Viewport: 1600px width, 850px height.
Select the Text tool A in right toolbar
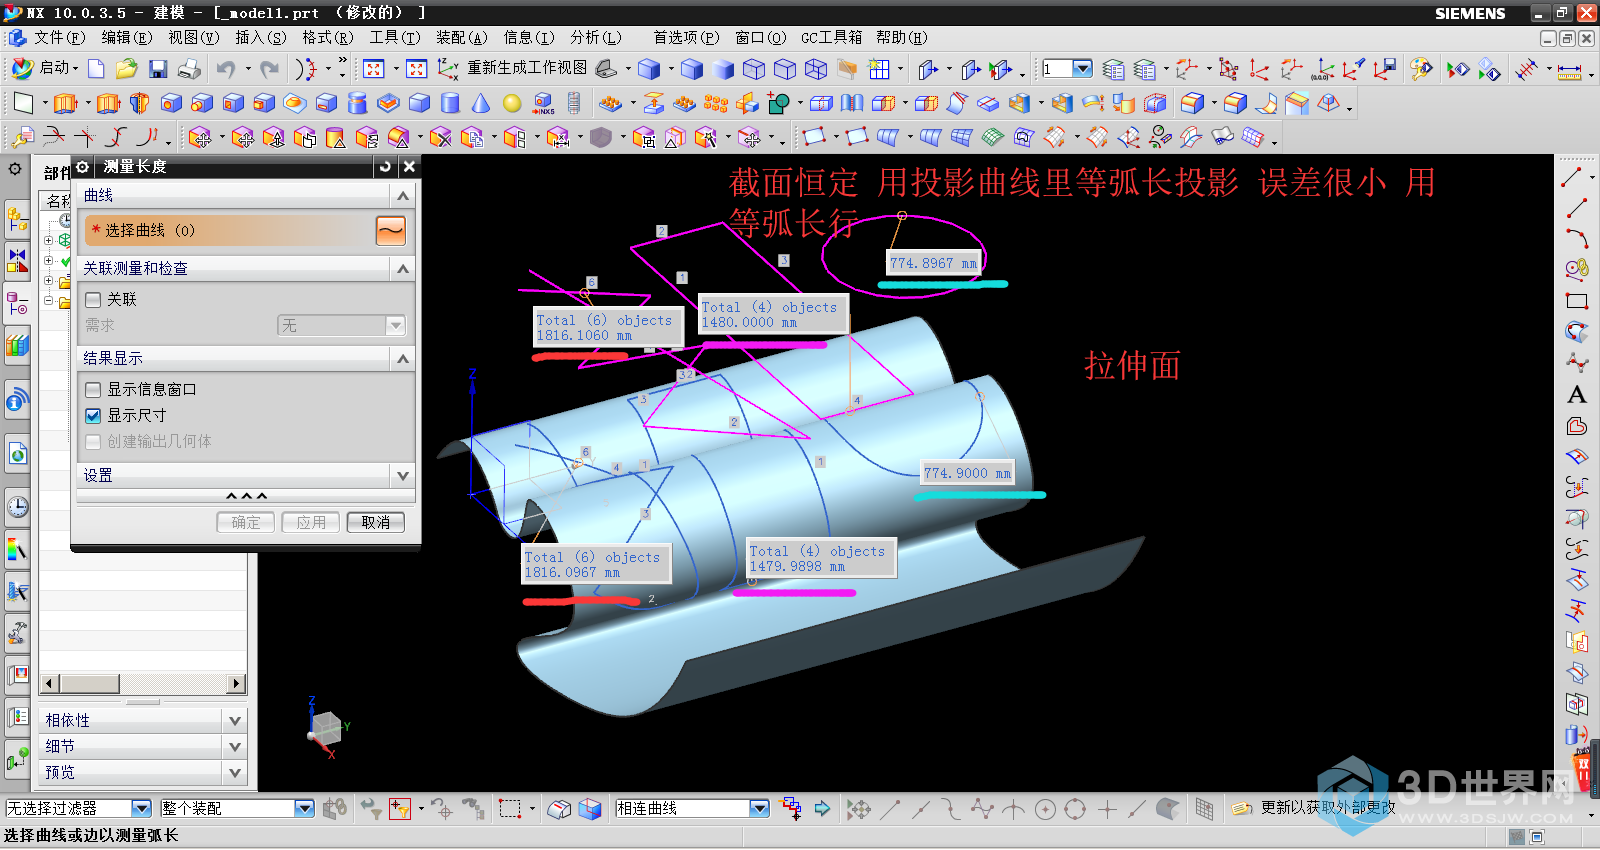(x=1576, y=394)
